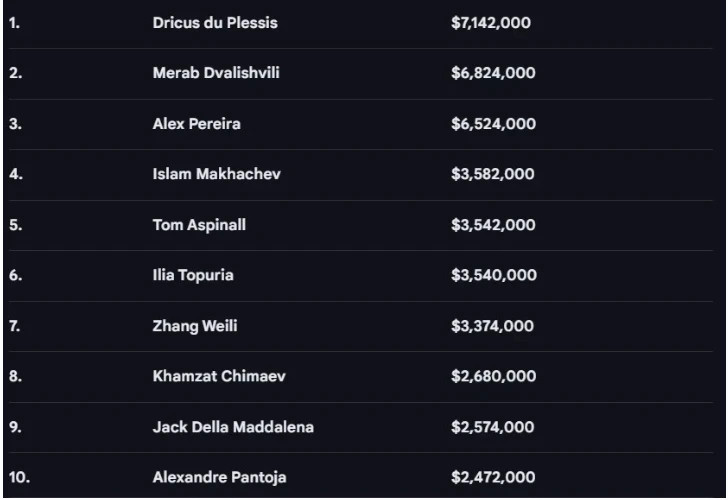The height and width of the screenshot is (500, 728).
Task: Click the $3,540,000 amount
Action: click(493, 275)
